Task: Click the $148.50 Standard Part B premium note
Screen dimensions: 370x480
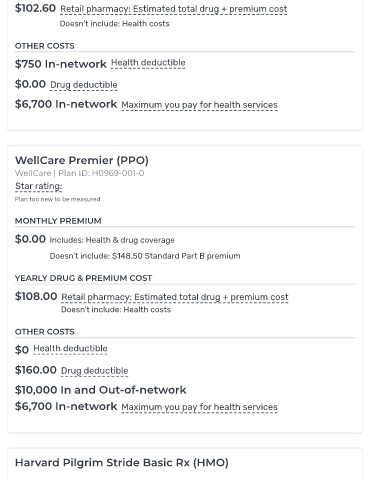Action: point(145,256)
